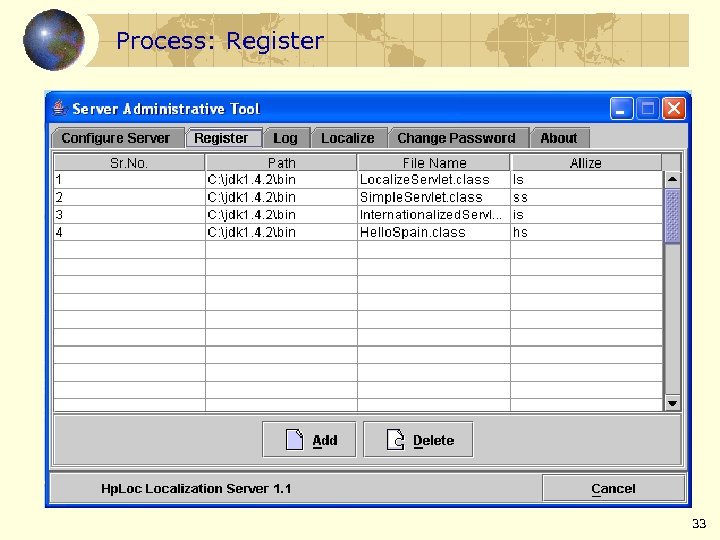The height and width of the screenshot is (540, 720).
Task: Click alias cell 'ls'
Action: 586,180
